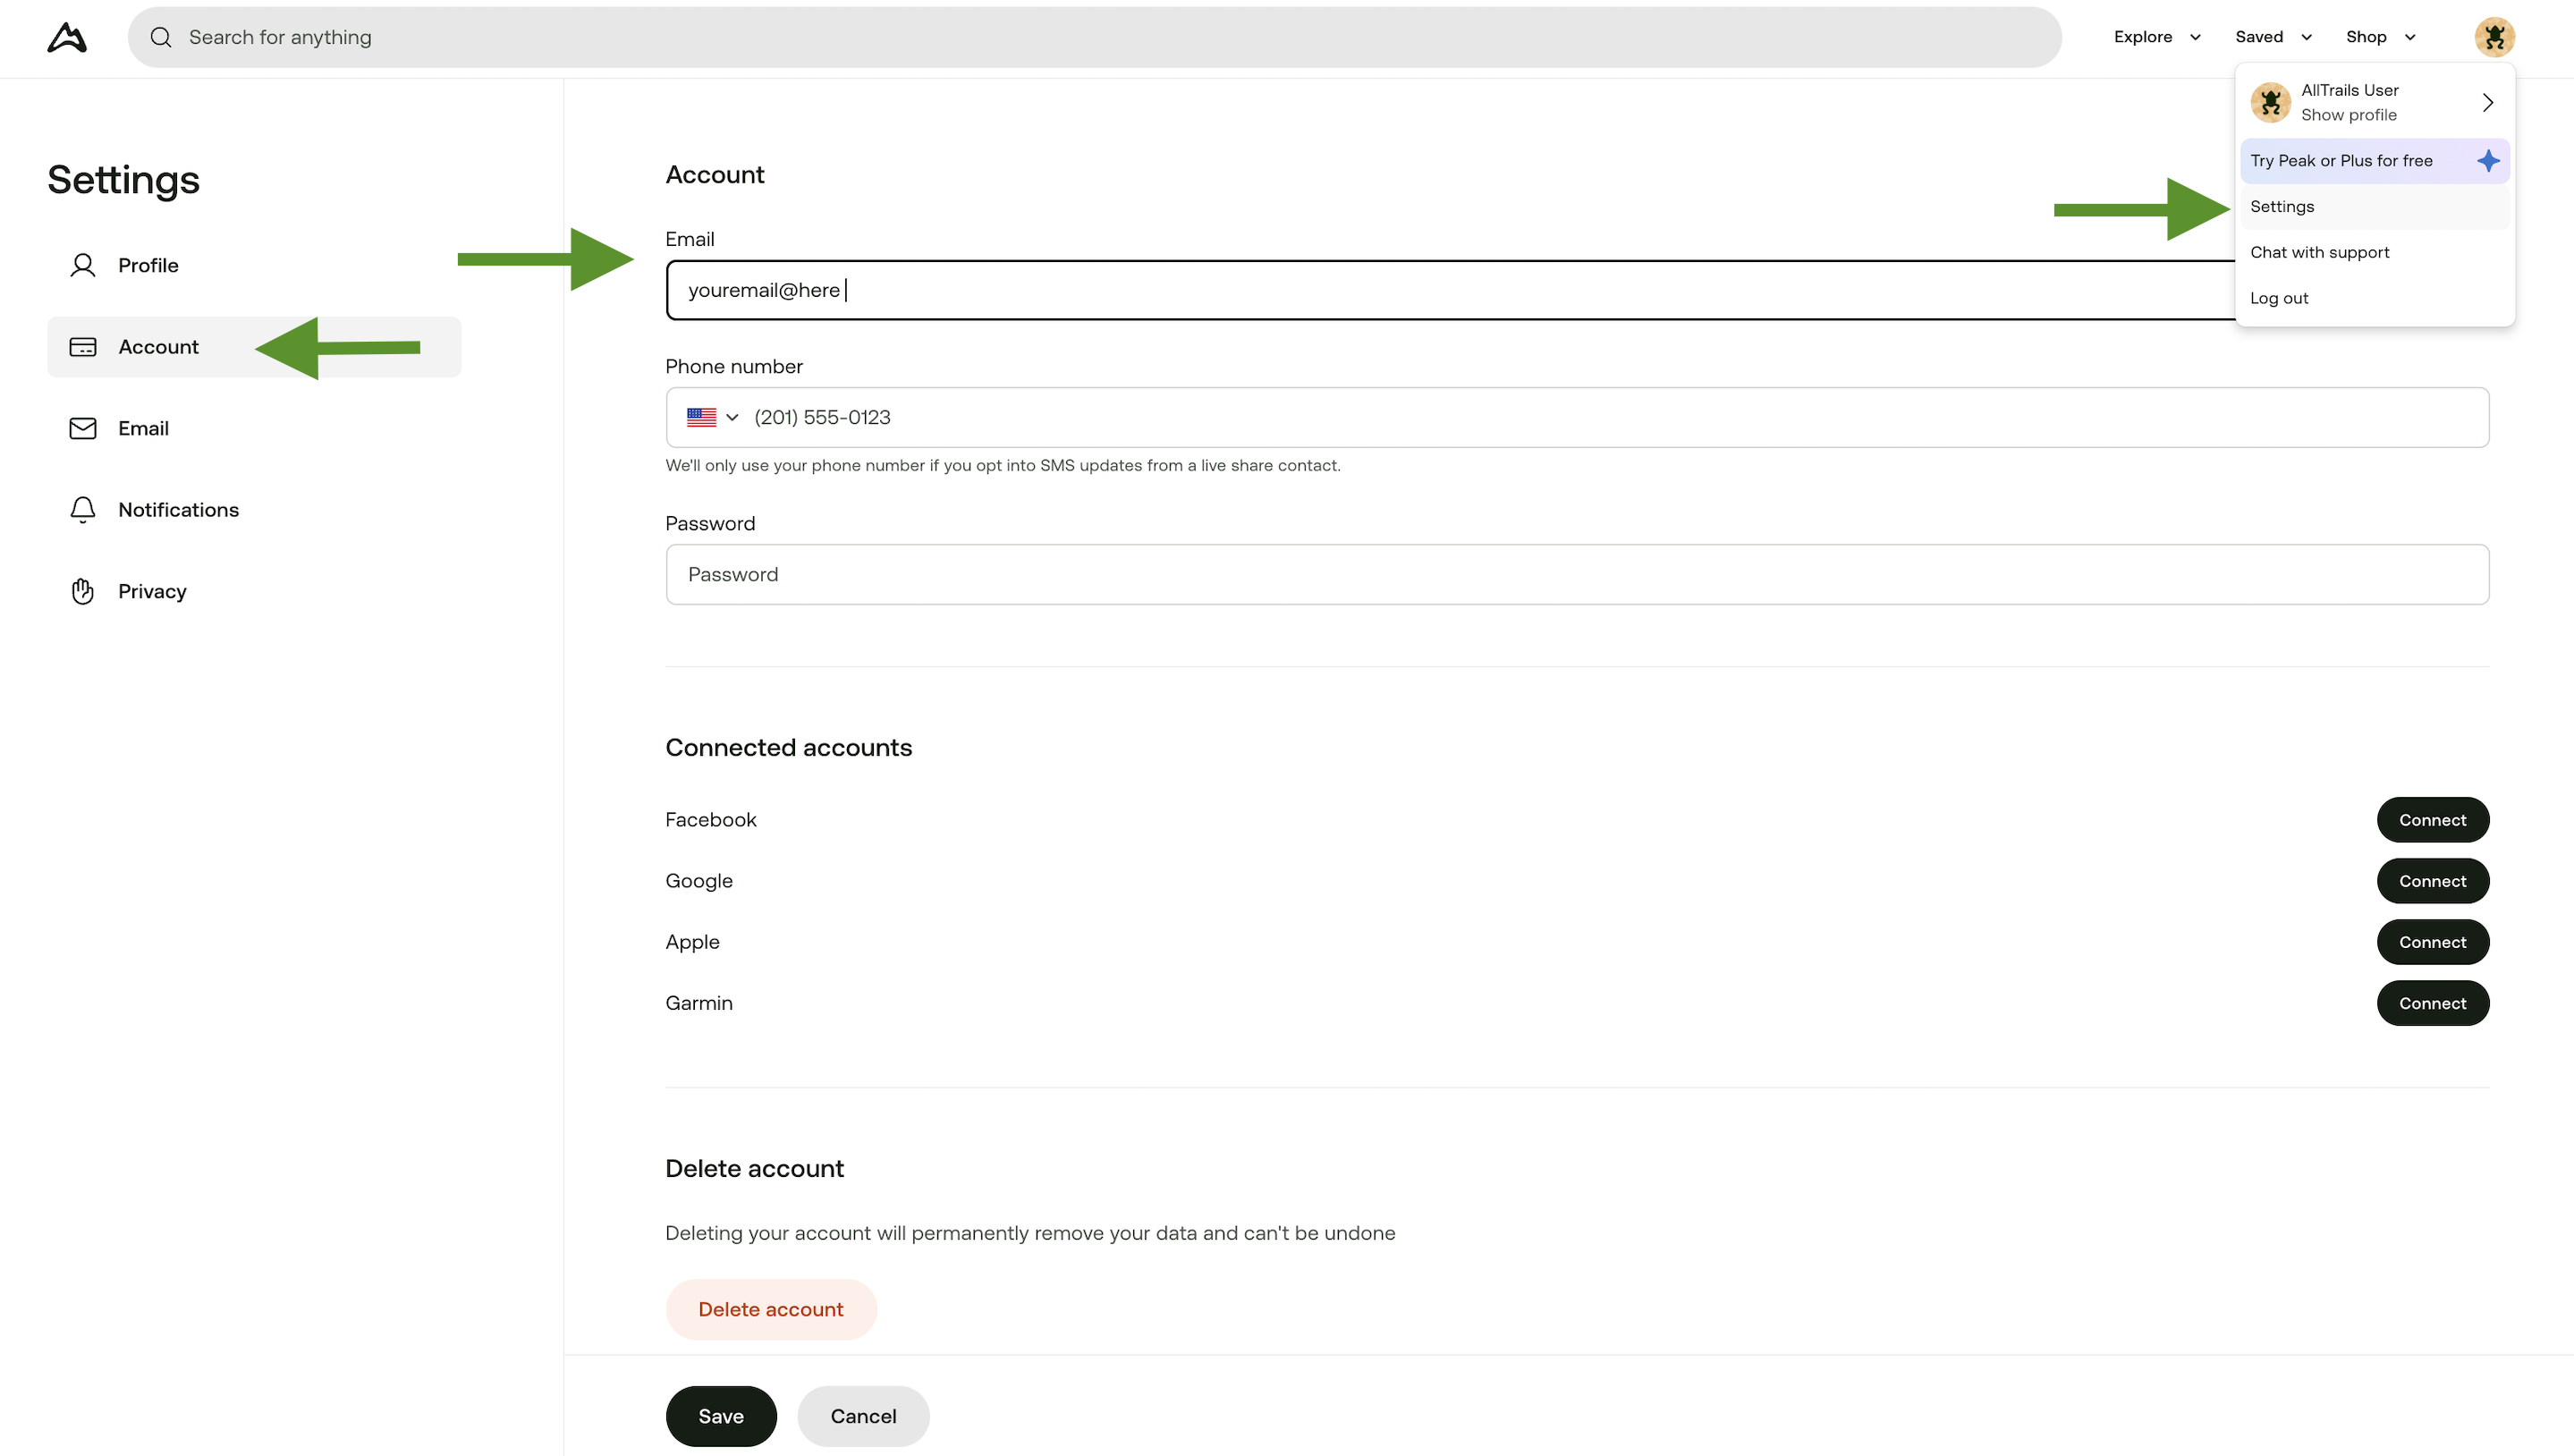2574x1456 pixels.
Task: Click the Privacy hand icon
Action: point(83,591)
